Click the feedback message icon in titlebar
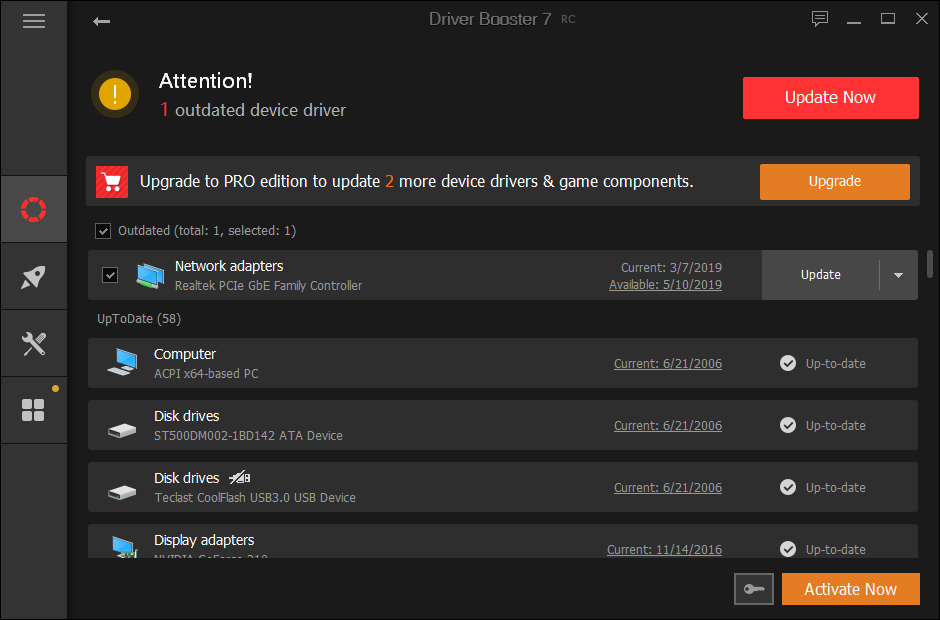940x620 pixels. pyautogui.click(x=820, y=18)
